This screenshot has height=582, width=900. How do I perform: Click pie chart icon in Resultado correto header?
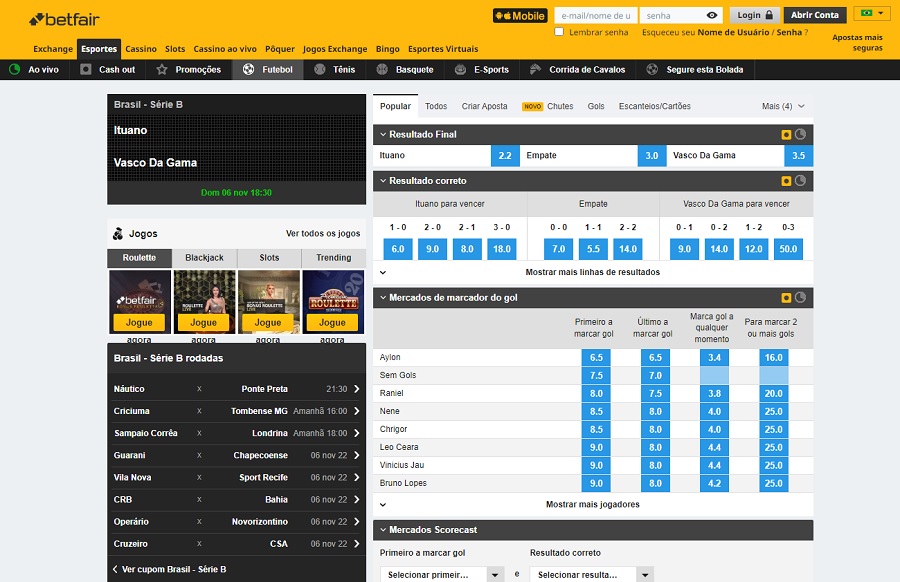click(x=800, y=181)
